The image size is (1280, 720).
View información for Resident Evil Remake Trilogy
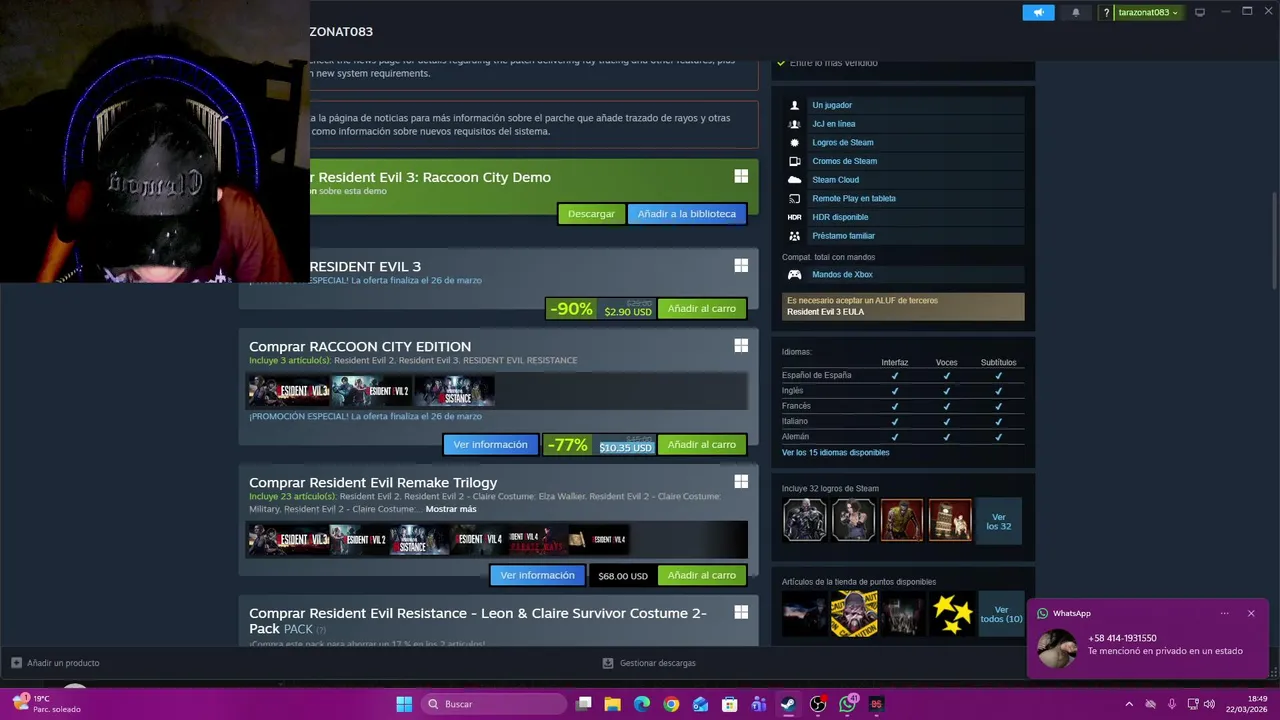537,576
